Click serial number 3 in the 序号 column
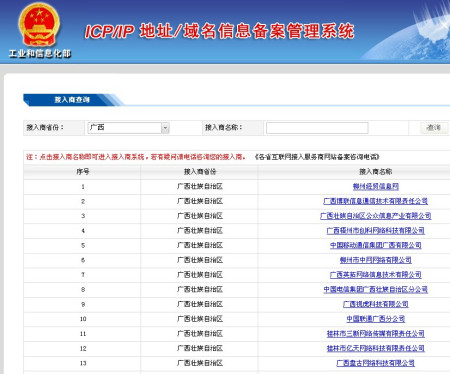This screenshot has width=450, height=374. 83,216
